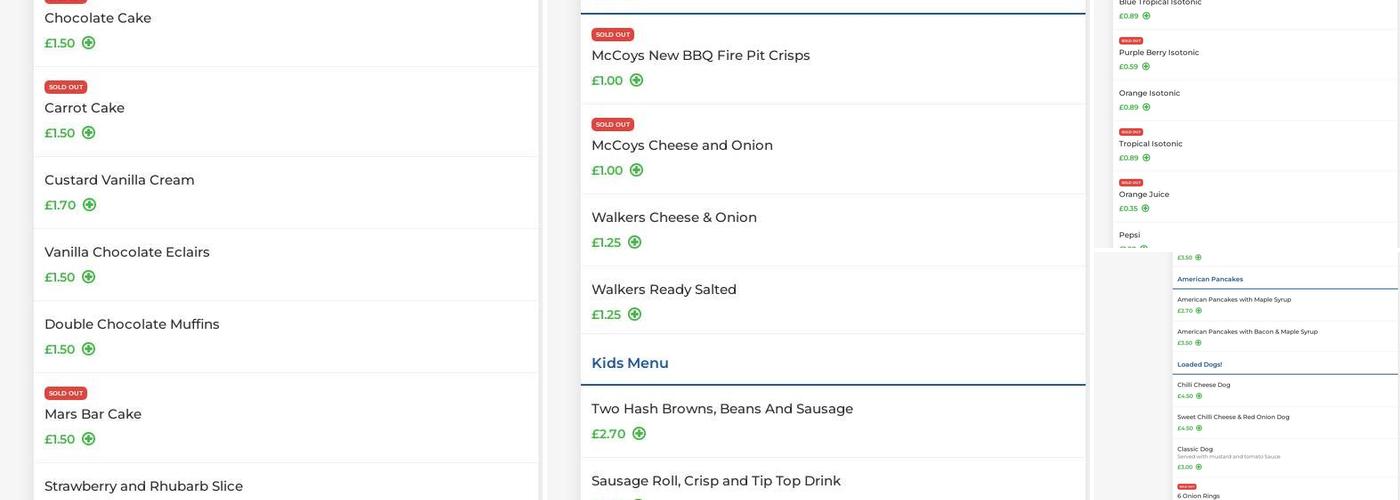The height and width of the screenshot is (500, 1400).
Task: Click plus icon beside Orange Isotonic
Action: pos(1146,107)
